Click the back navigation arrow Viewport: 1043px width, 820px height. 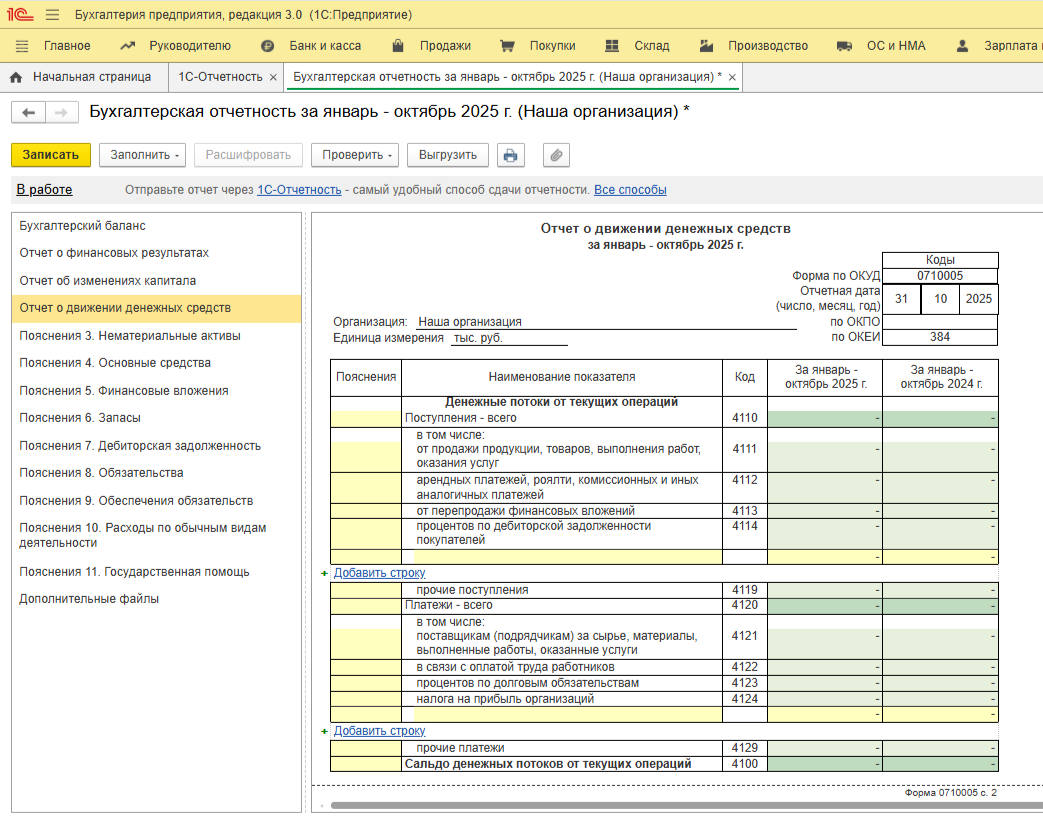tap(28, 113)
